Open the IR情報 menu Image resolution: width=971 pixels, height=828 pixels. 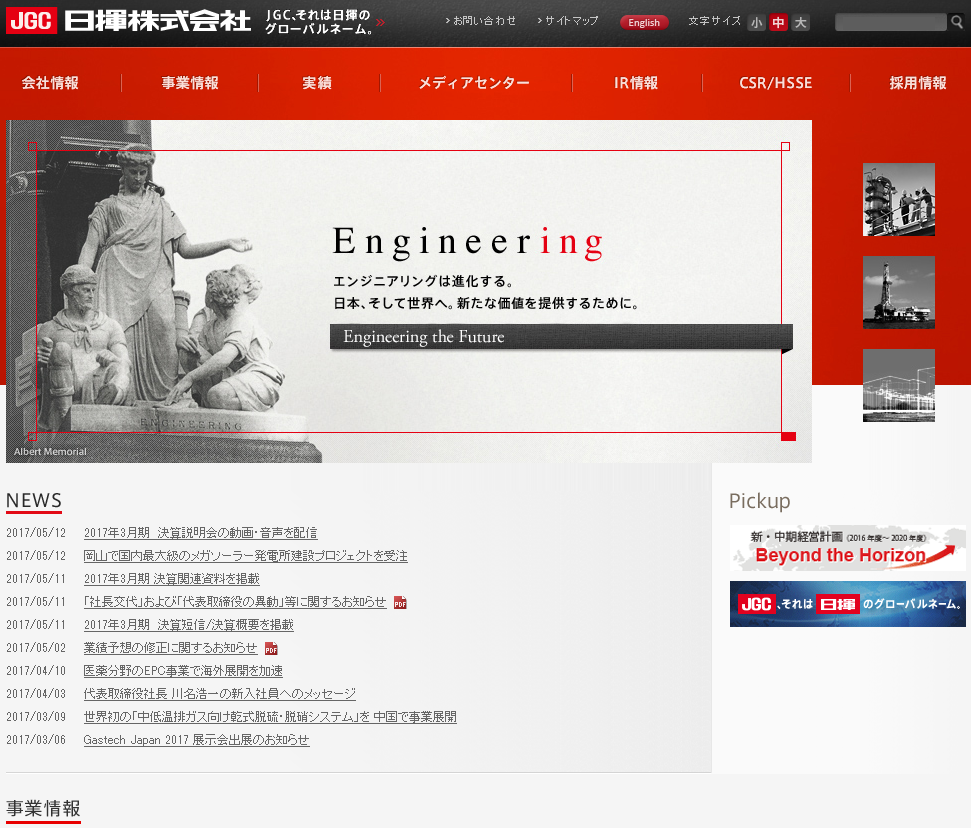coord(636,83)
